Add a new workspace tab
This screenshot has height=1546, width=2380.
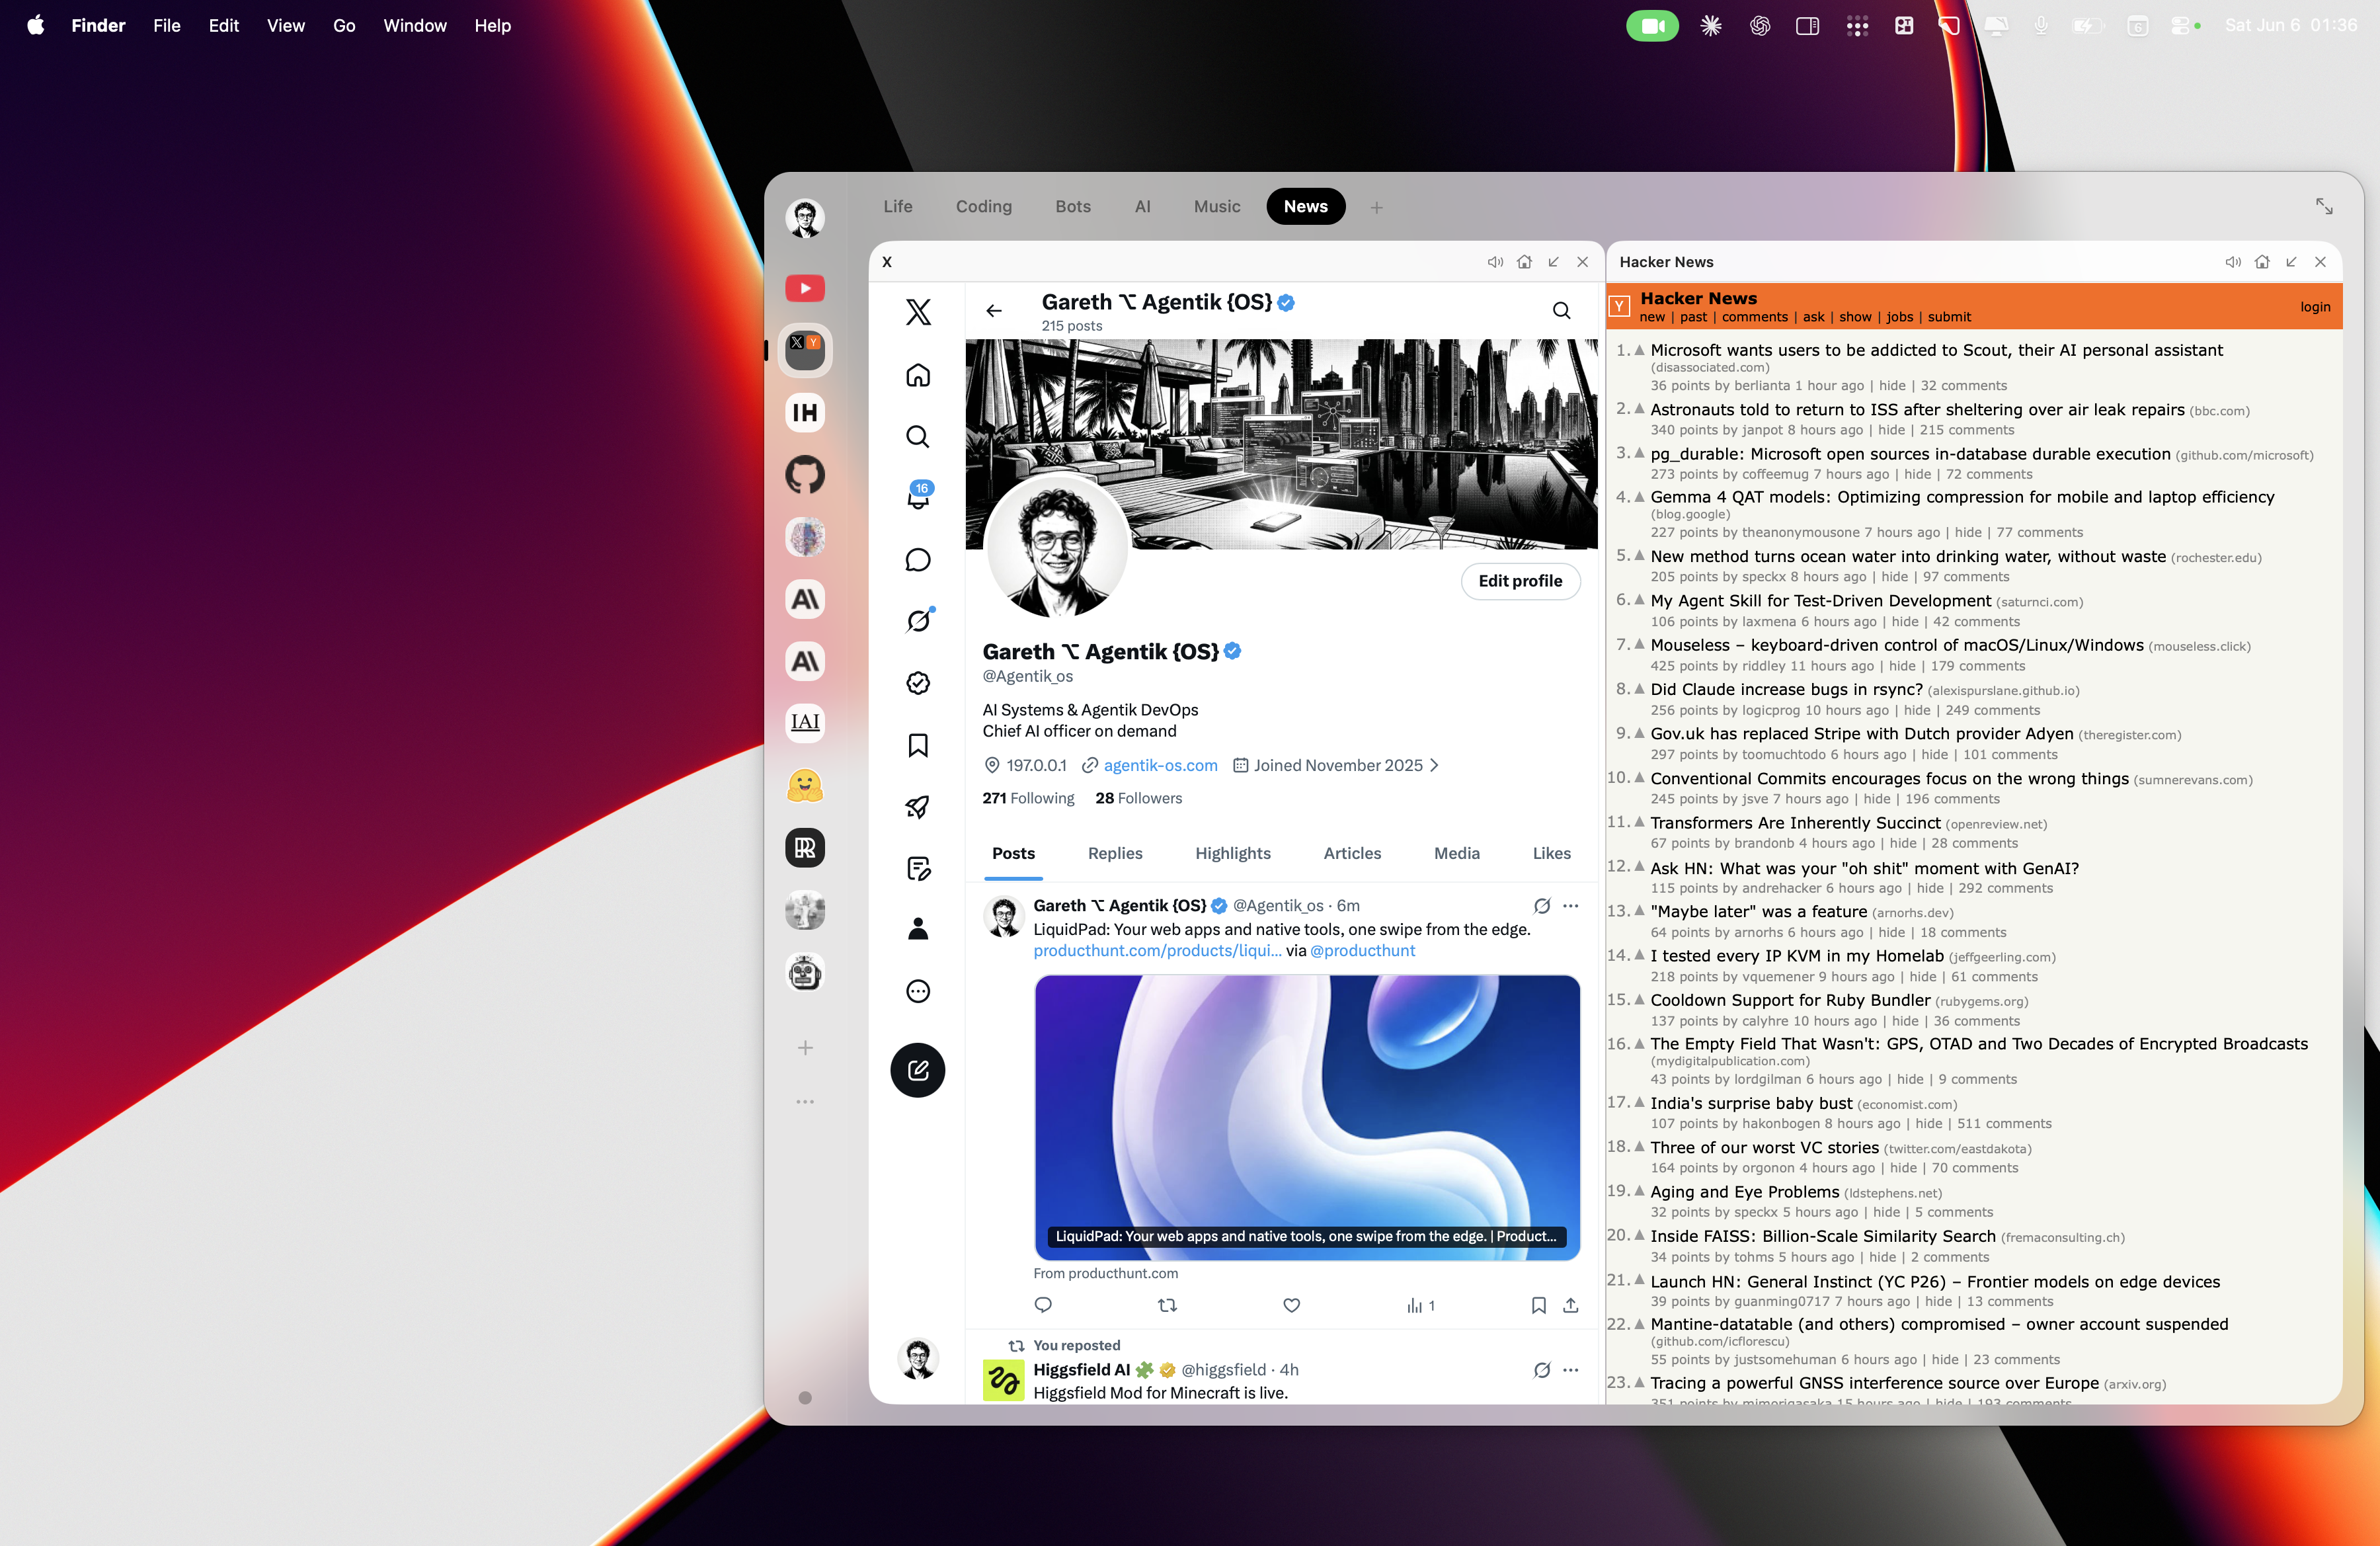pos(1377,207)
